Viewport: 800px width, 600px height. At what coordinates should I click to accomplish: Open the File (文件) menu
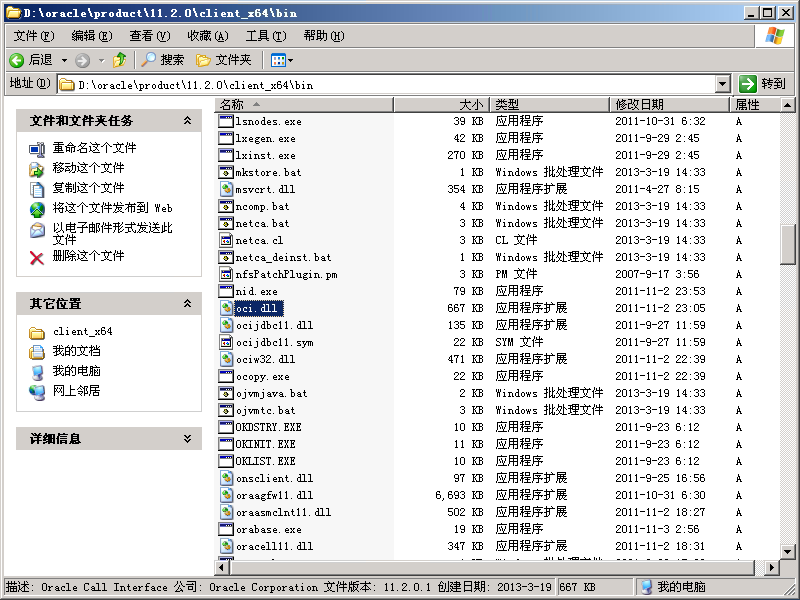pos(34,36)
